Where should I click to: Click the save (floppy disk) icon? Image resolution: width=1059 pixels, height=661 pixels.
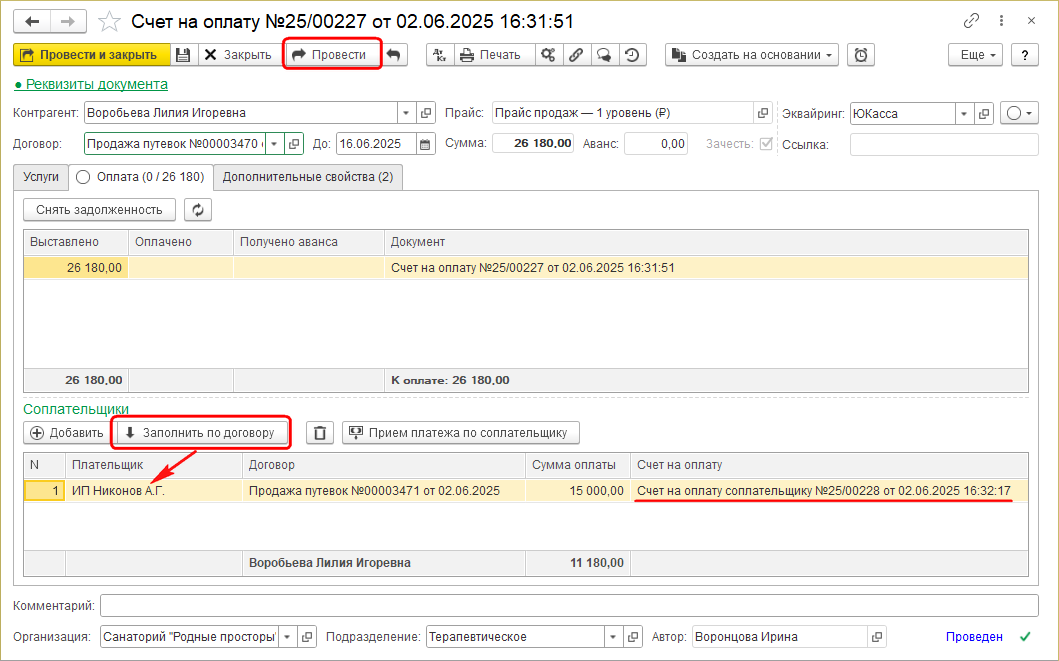pyautogui.click(x=183, y=55)
